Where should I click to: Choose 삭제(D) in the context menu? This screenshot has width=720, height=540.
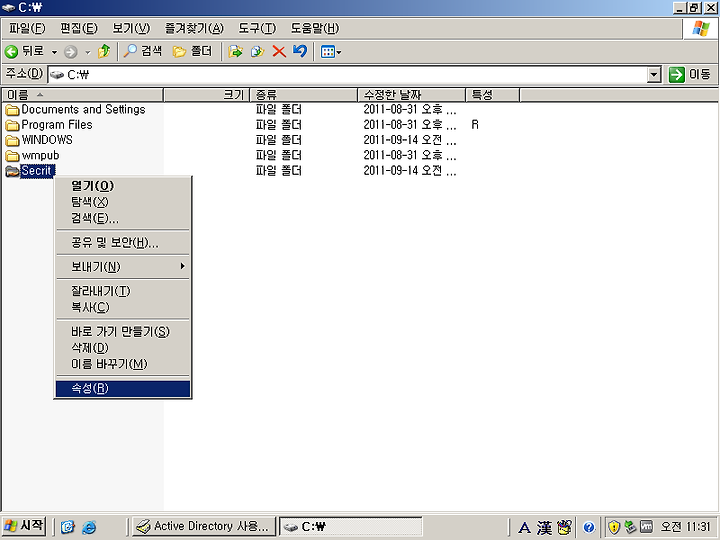(x=123, y=348)
